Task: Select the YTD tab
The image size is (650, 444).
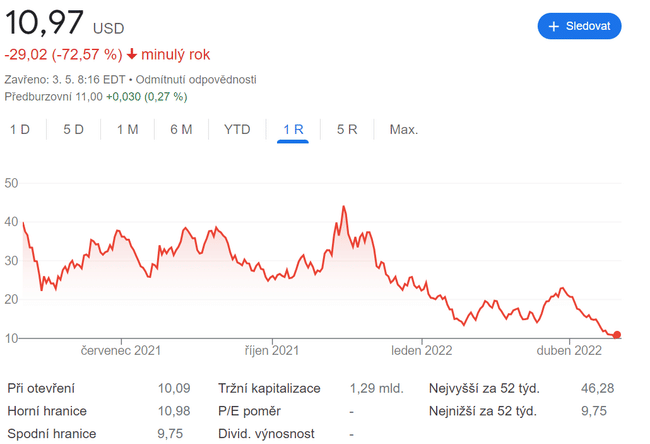Action: (x=237, y=129)
